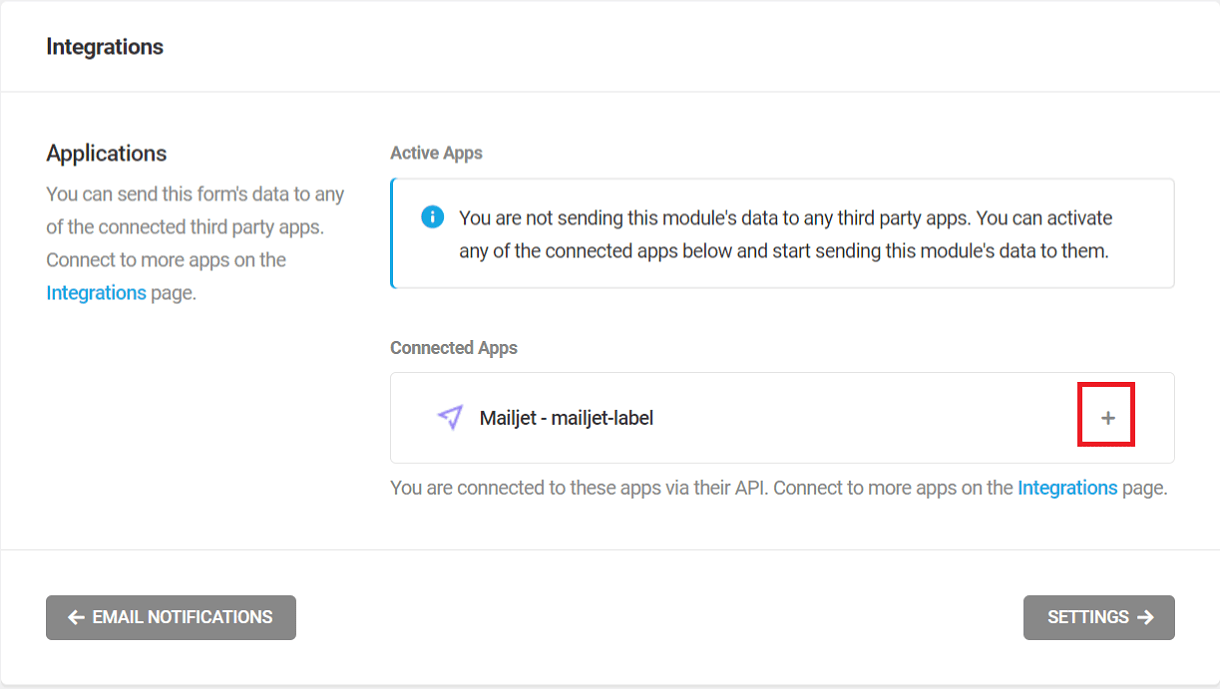Click the purple Mailjet paper plane icon
This screenshot has width=1220, height=689.
tap(450, 418)
